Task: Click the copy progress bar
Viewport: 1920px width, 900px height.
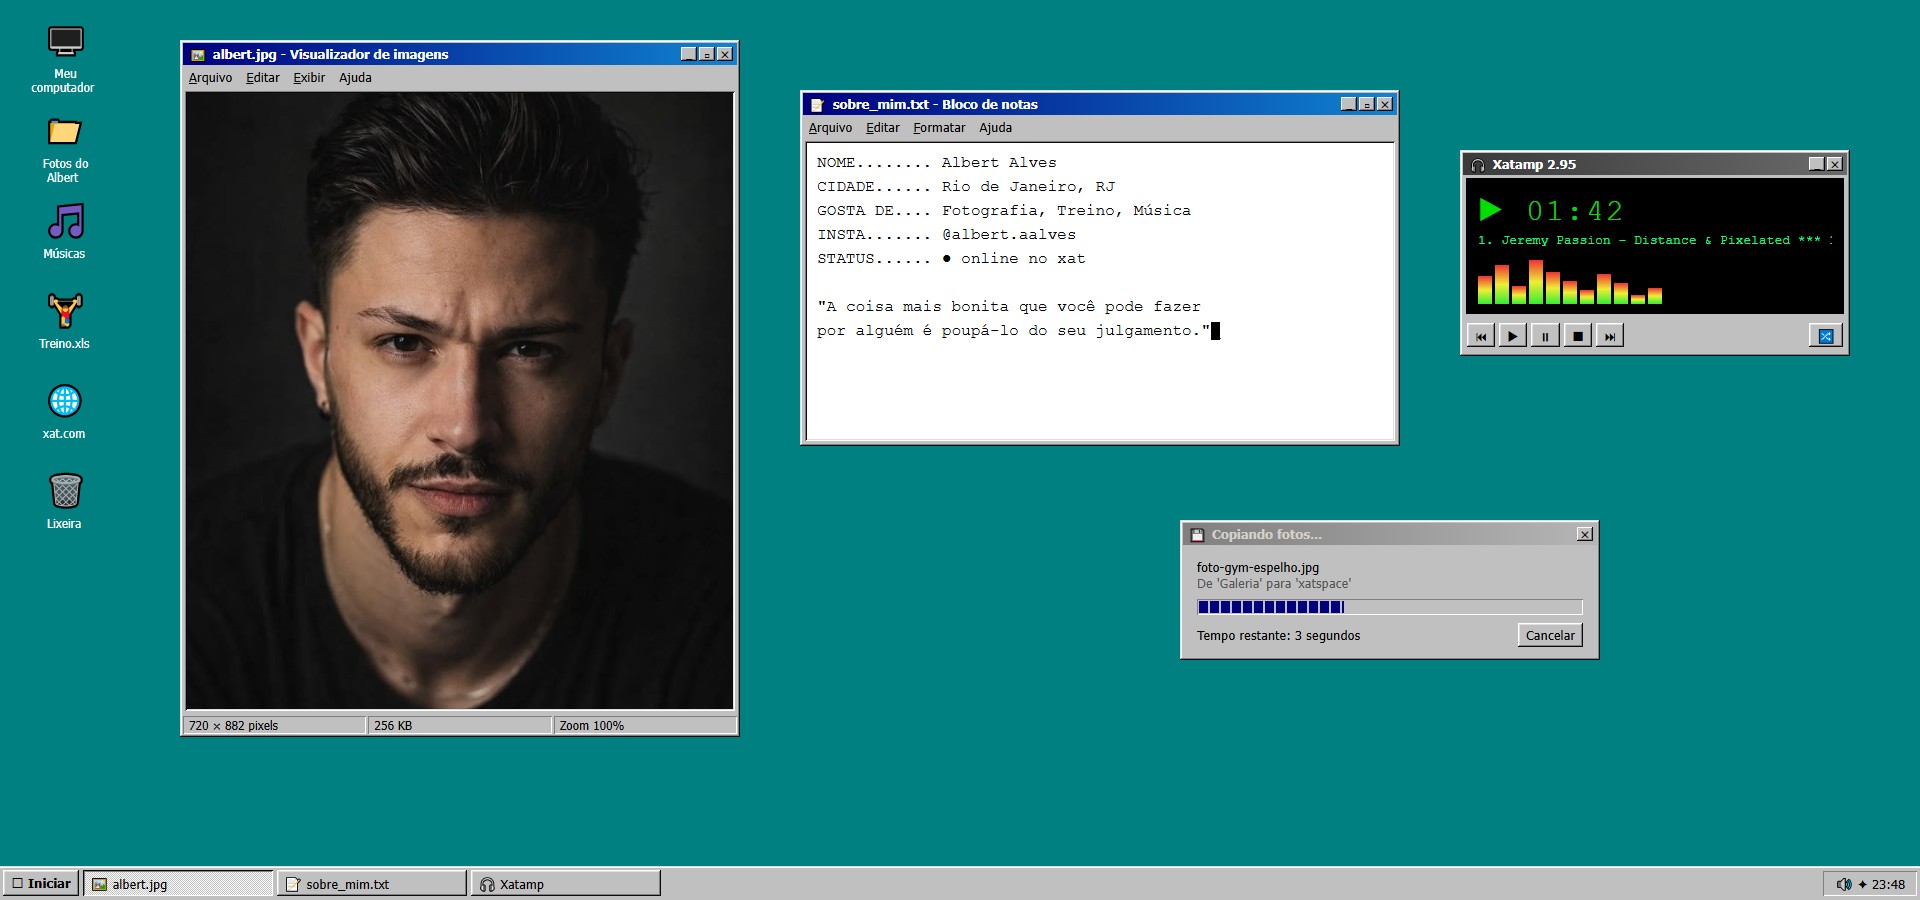Action: 1390,607
